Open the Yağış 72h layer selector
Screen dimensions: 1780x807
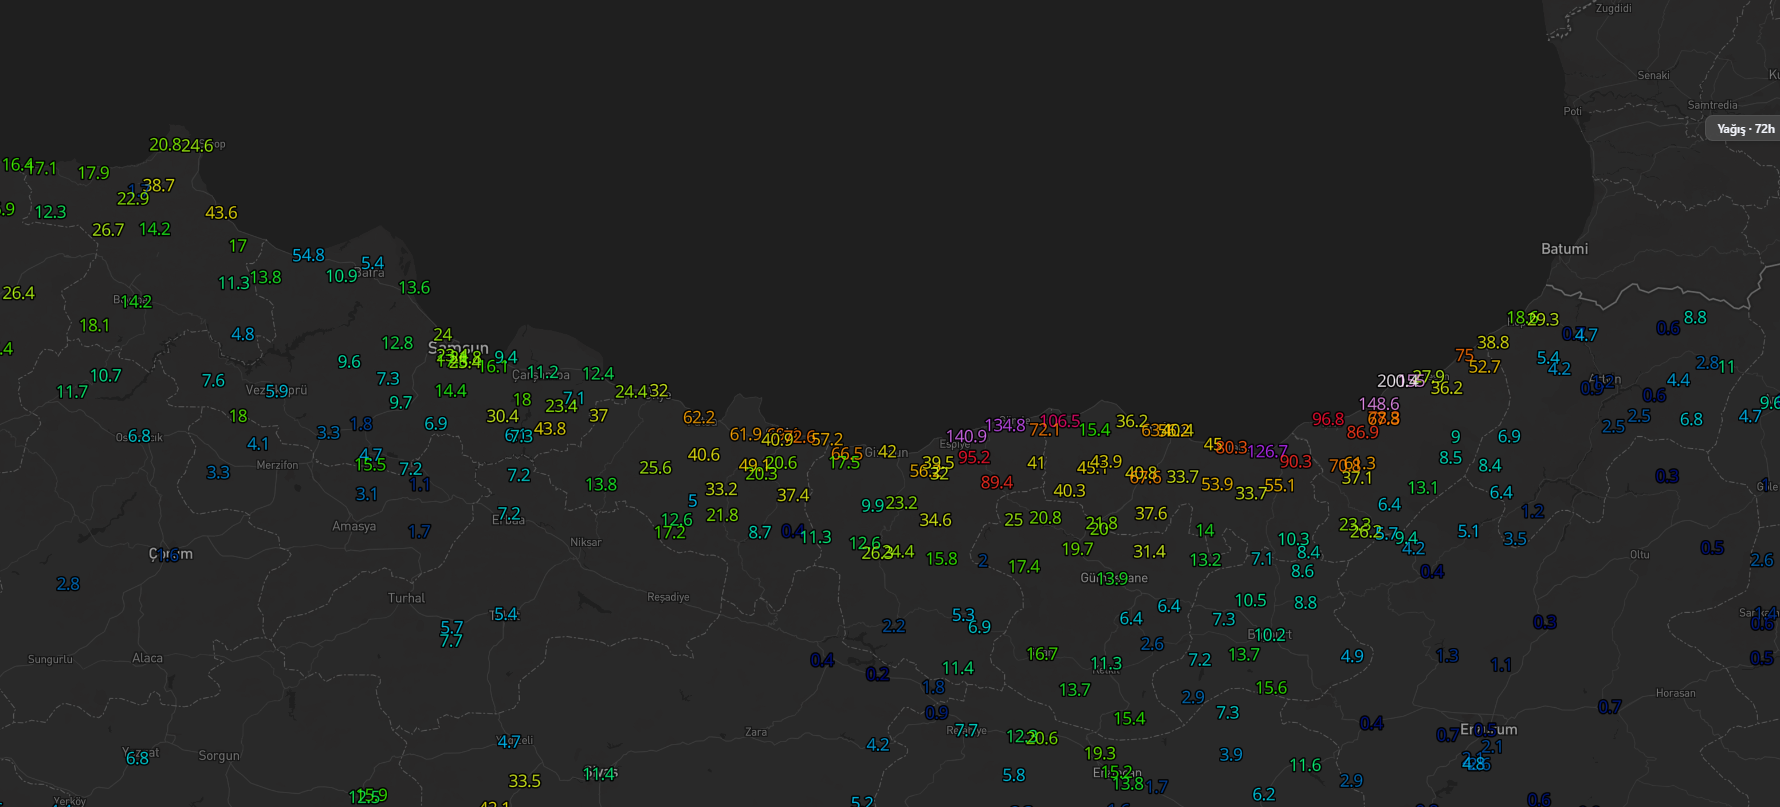(x=1745, y=129)
